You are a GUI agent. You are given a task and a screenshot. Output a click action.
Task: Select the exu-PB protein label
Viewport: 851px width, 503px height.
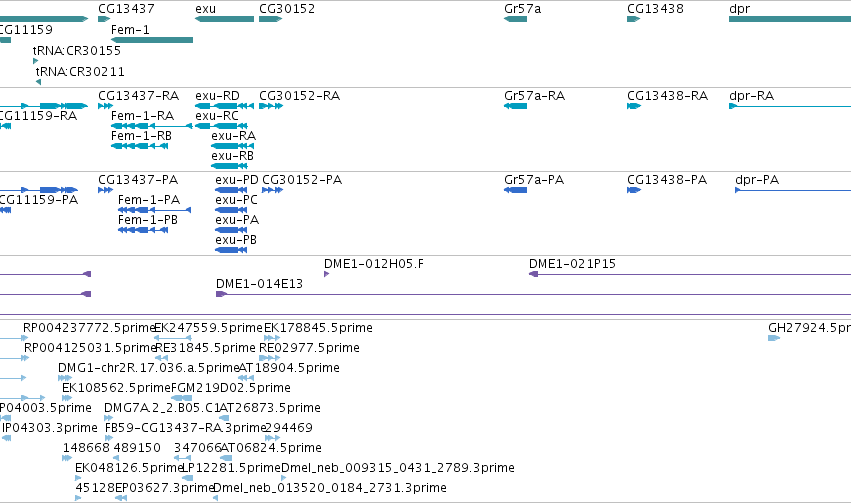[236, 240]
